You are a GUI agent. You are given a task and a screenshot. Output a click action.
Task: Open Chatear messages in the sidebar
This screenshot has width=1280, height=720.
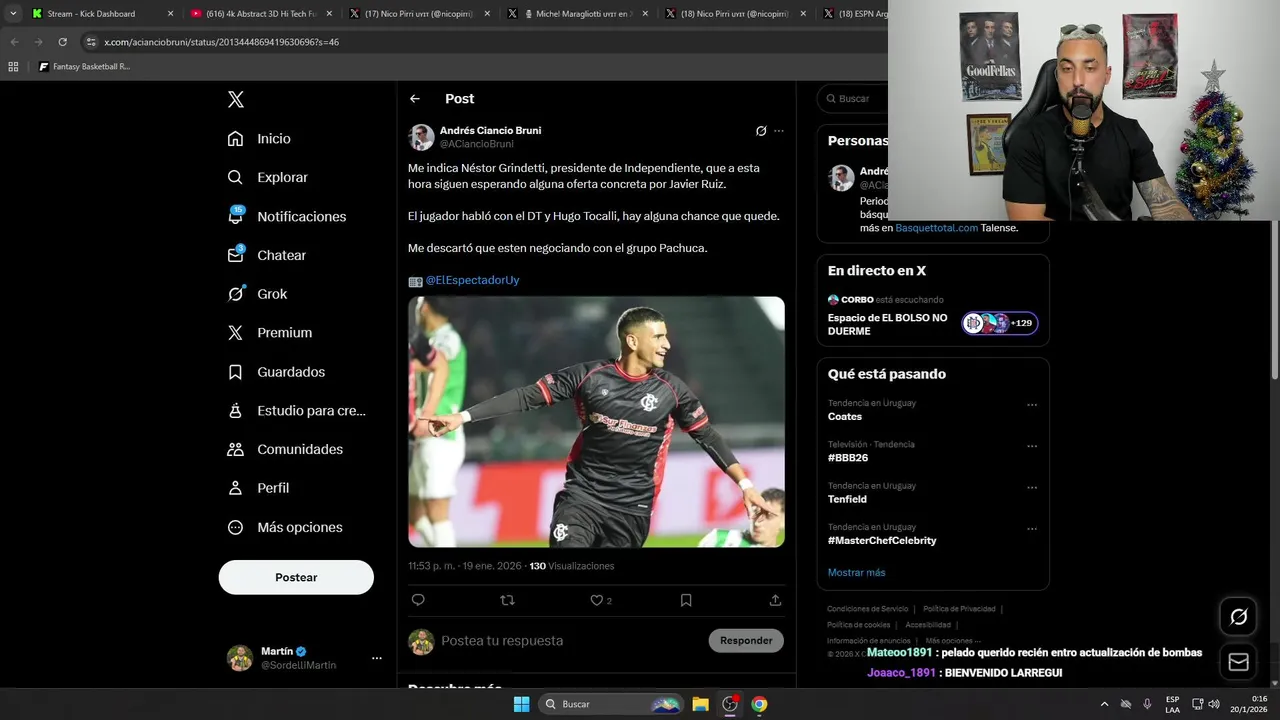coord(266,255)
